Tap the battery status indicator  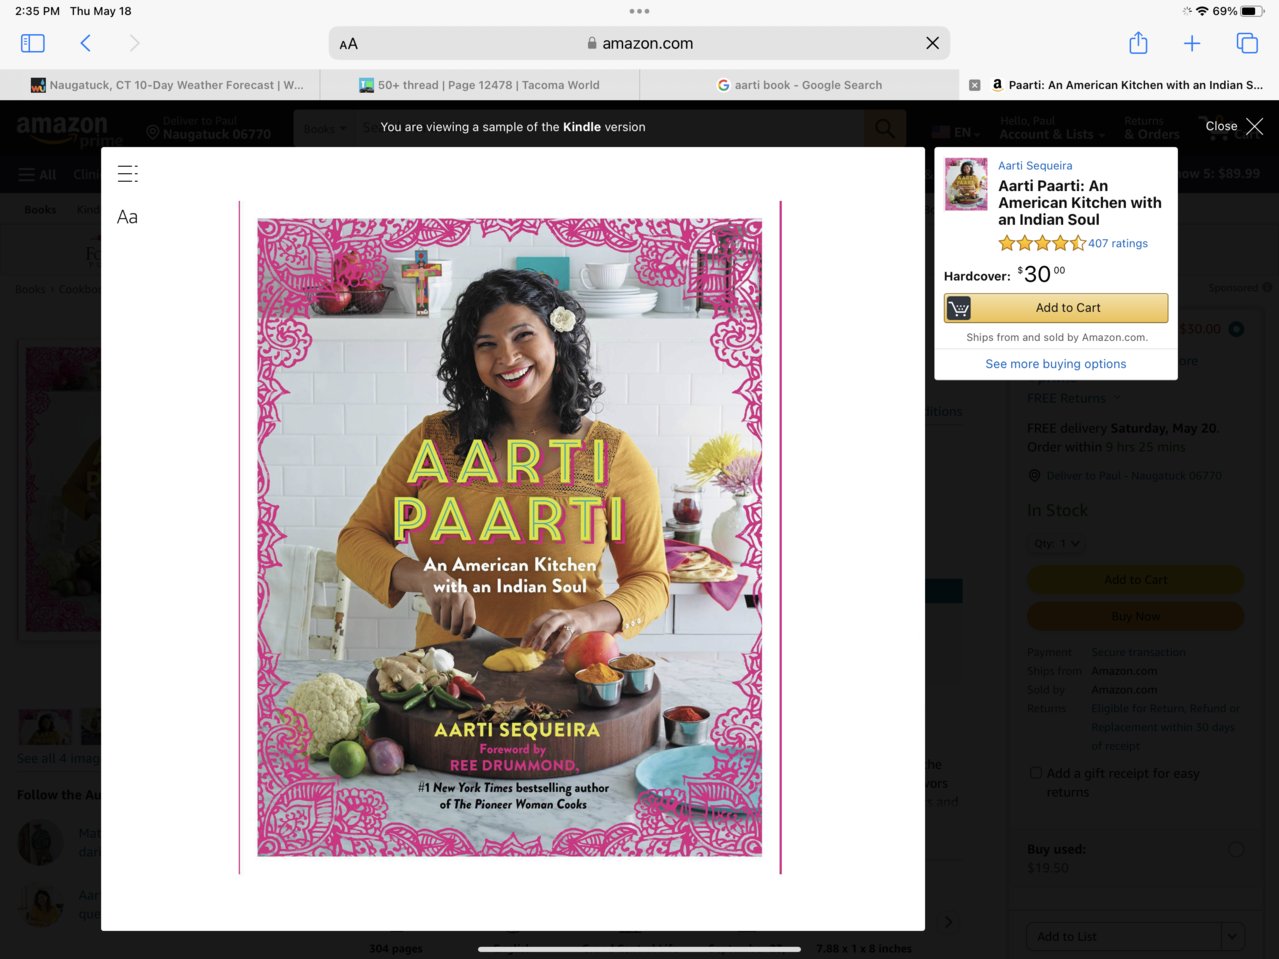pyautogui.click(x=1254, y=11)
